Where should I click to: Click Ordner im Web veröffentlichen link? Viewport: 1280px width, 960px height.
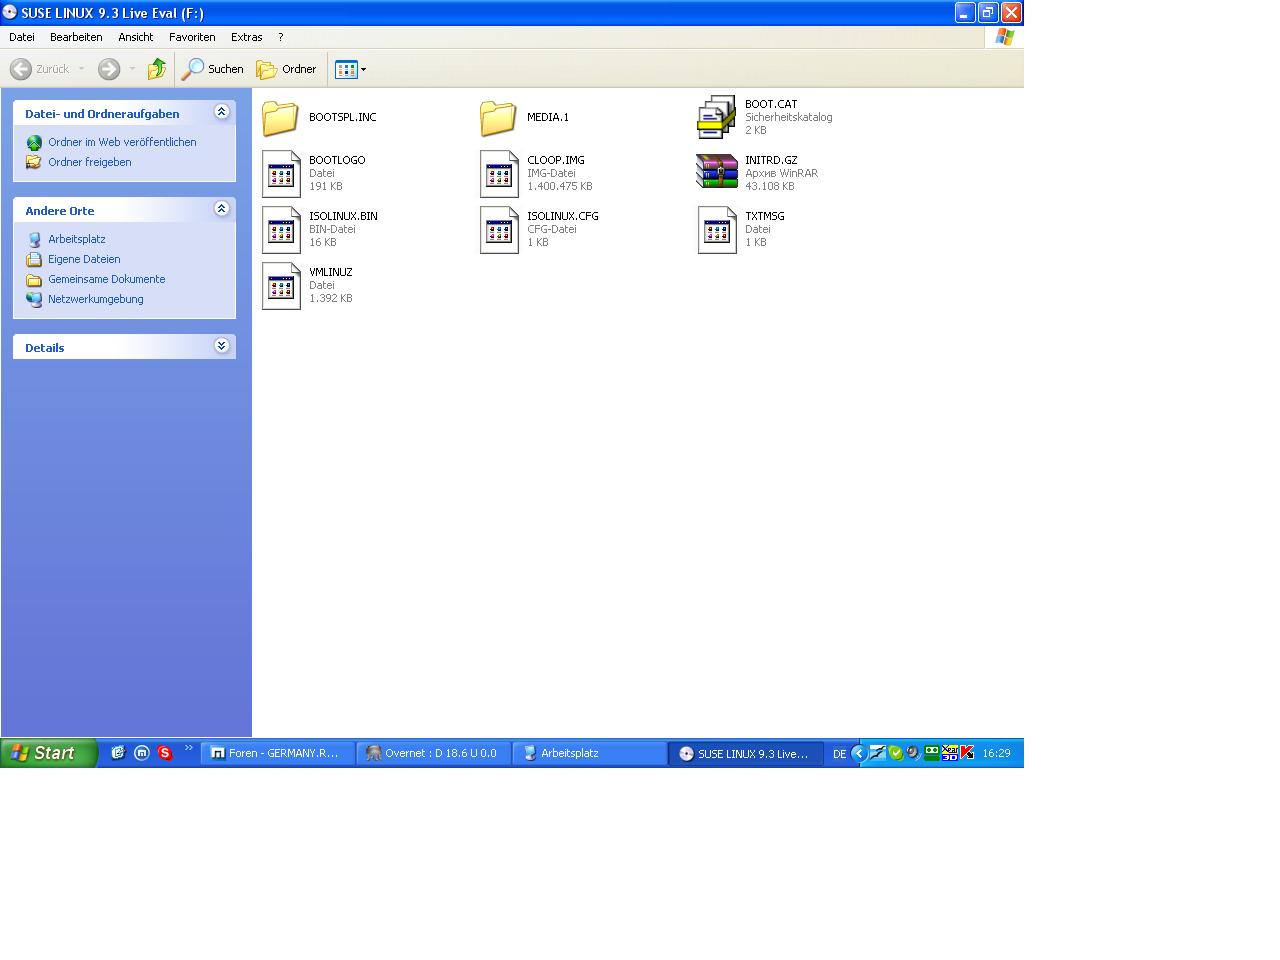pyautogui.click(x=122, y=142)
